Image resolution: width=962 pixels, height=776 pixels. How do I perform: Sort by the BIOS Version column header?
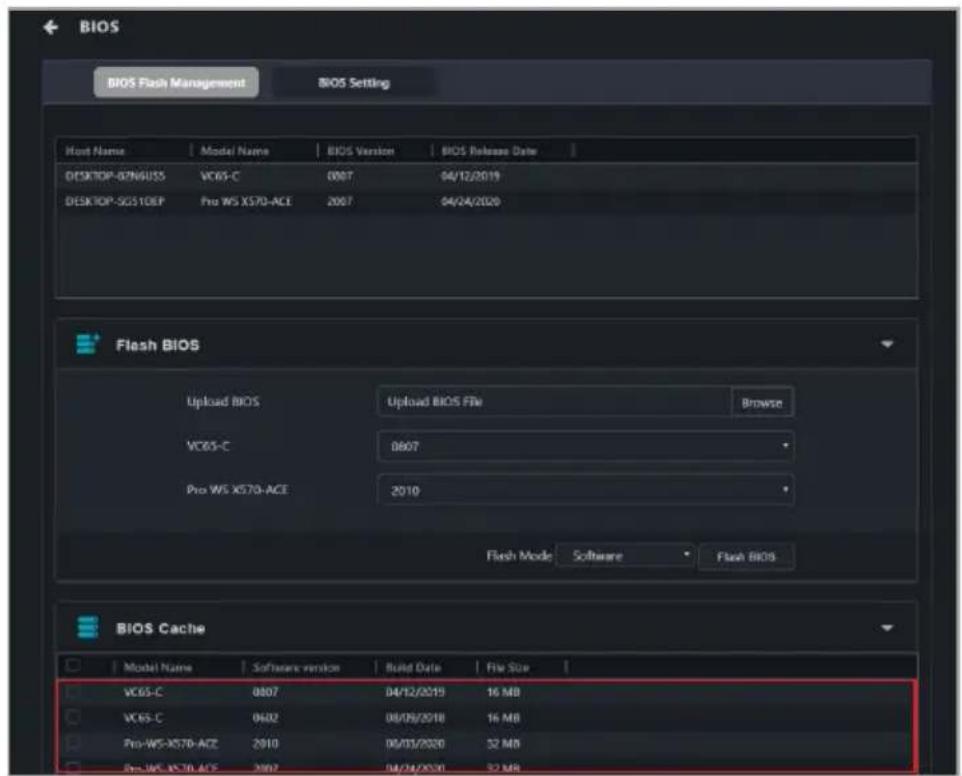click(x=361, y=151)
